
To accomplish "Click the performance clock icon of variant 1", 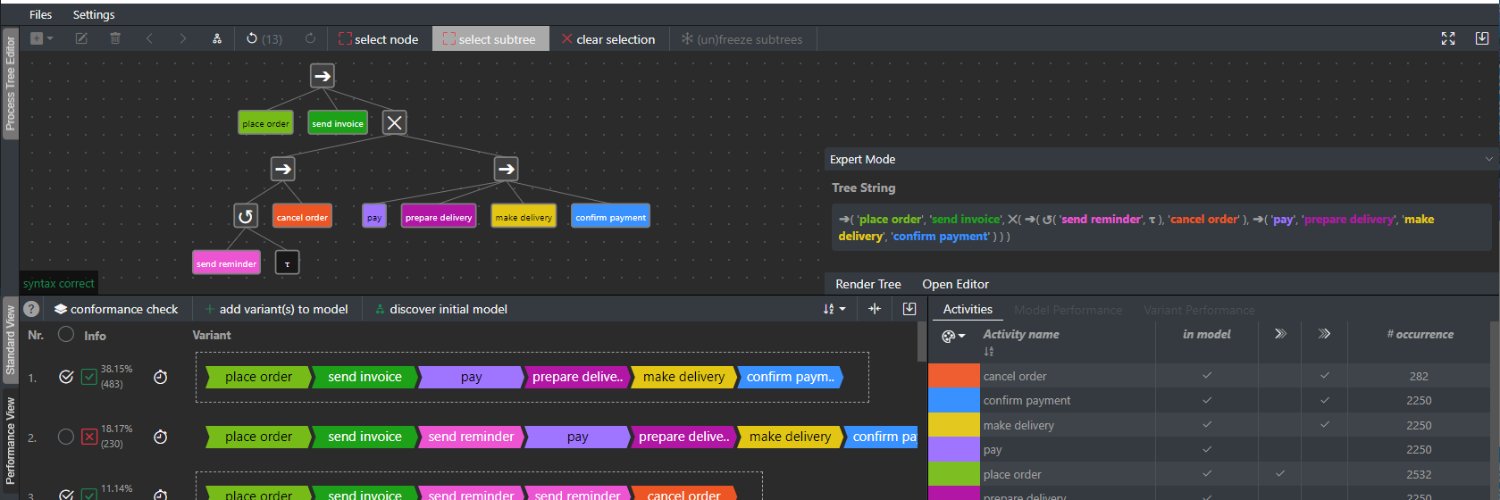I will coord(160,377).
